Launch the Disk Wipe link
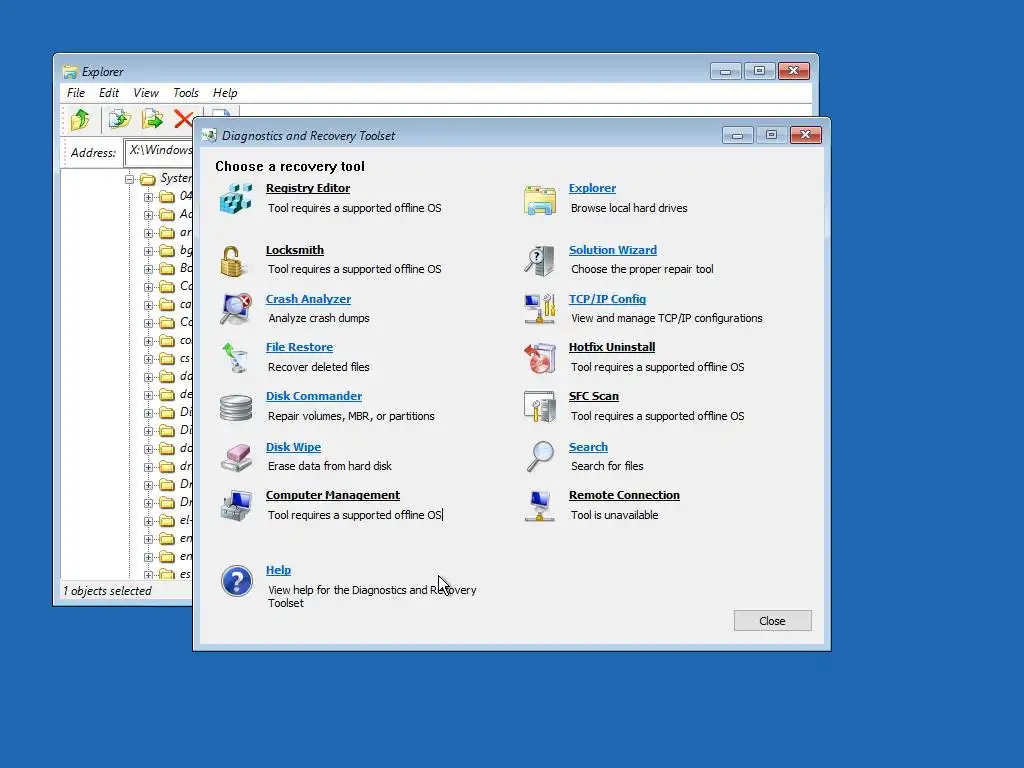 coord(293,447)
